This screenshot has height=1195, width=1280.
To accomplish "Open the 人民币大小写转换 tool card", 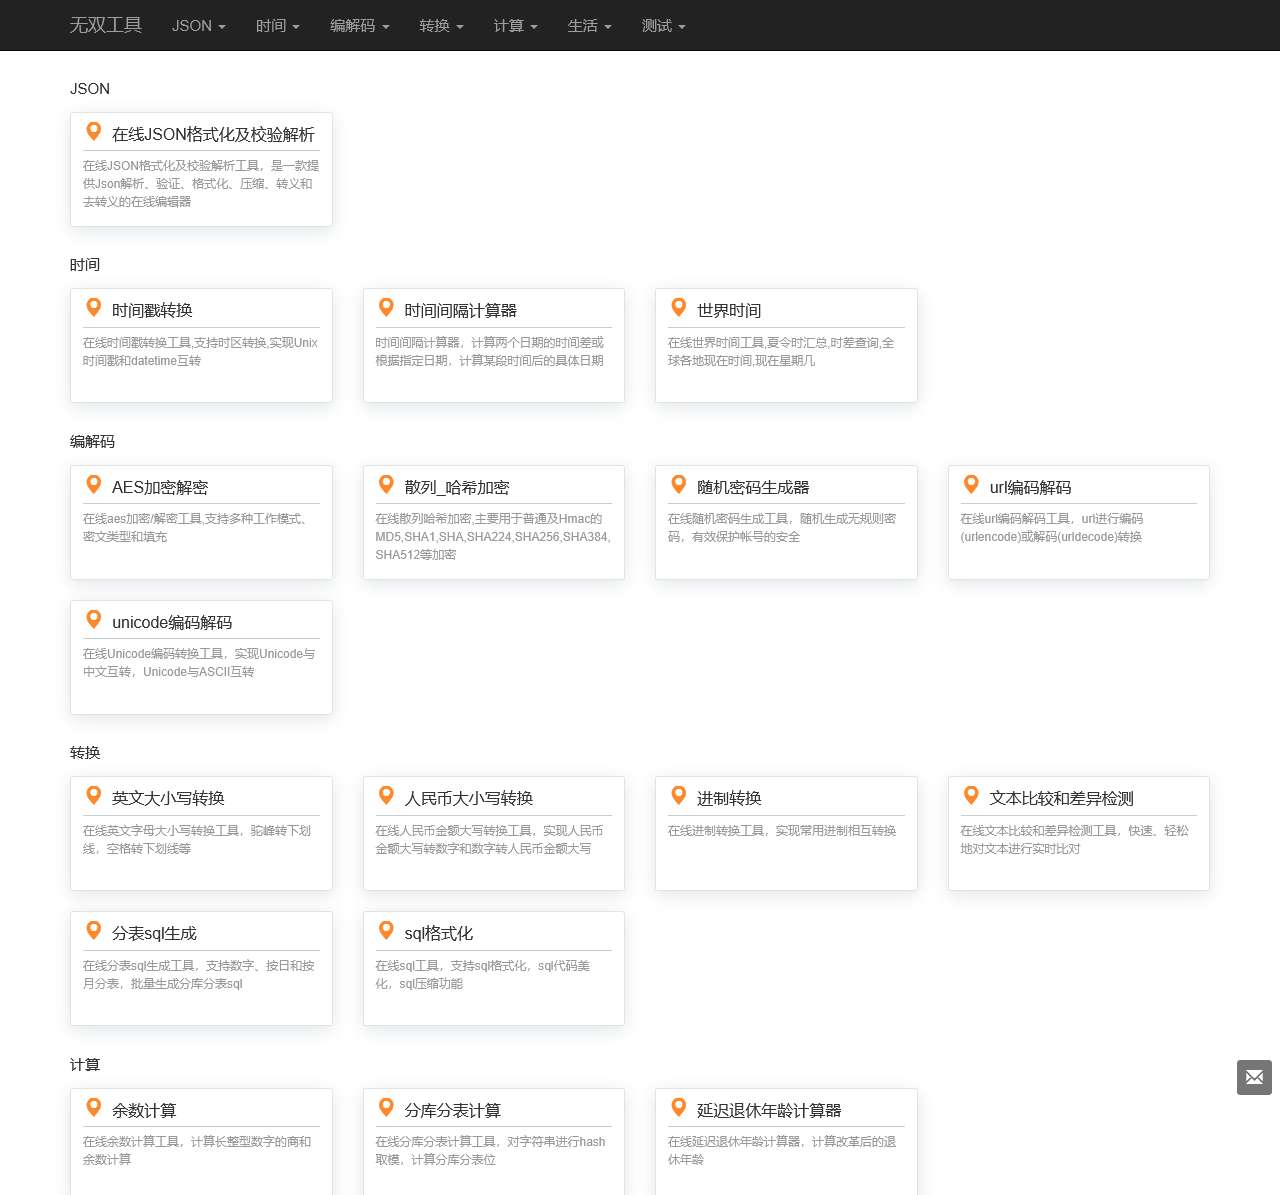I will pos(469,798).
